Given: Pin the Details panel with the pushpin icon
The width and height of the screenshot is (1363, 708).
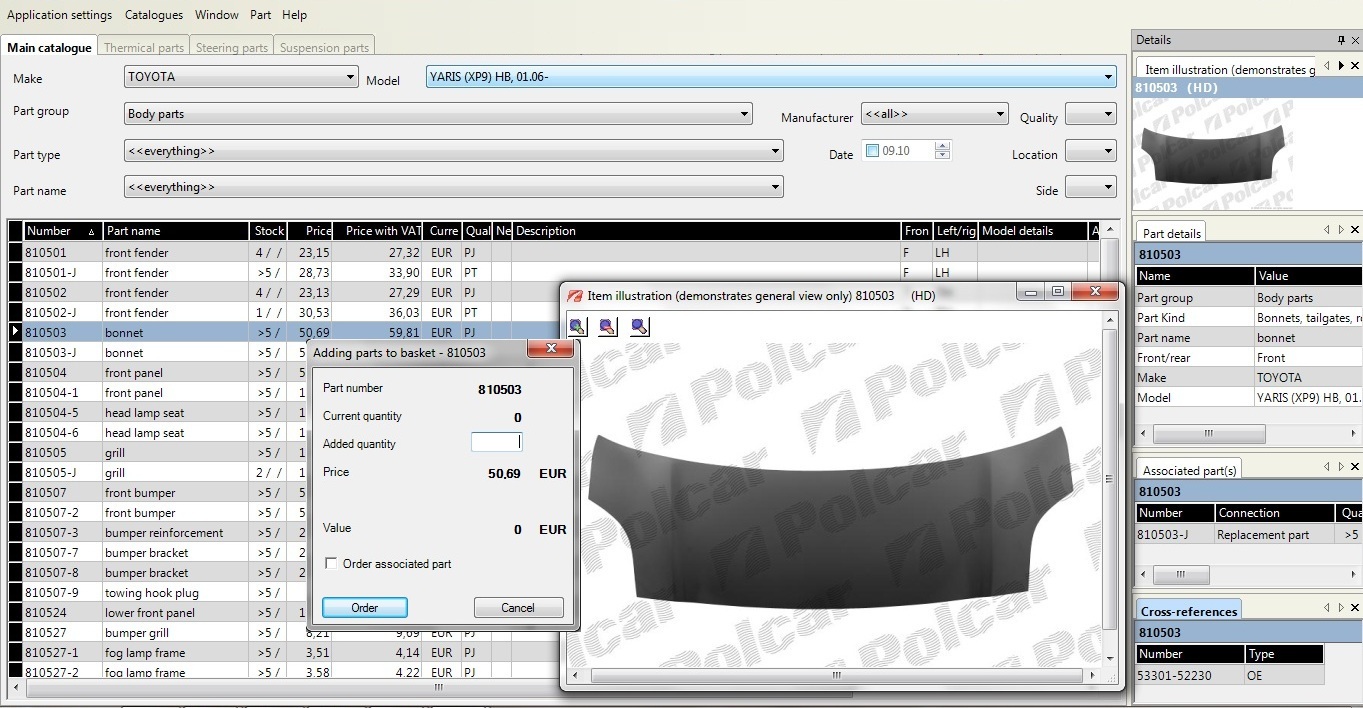Looking at the screenshot, I should pos(1341,40).
